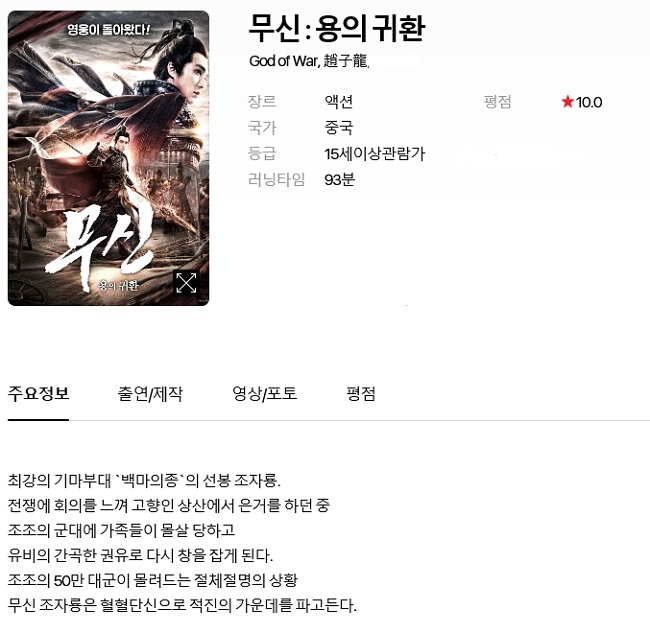This screenshot has height=634, width=650.
Task: Click the 러닝타임 field label
Action: (276, 180)
